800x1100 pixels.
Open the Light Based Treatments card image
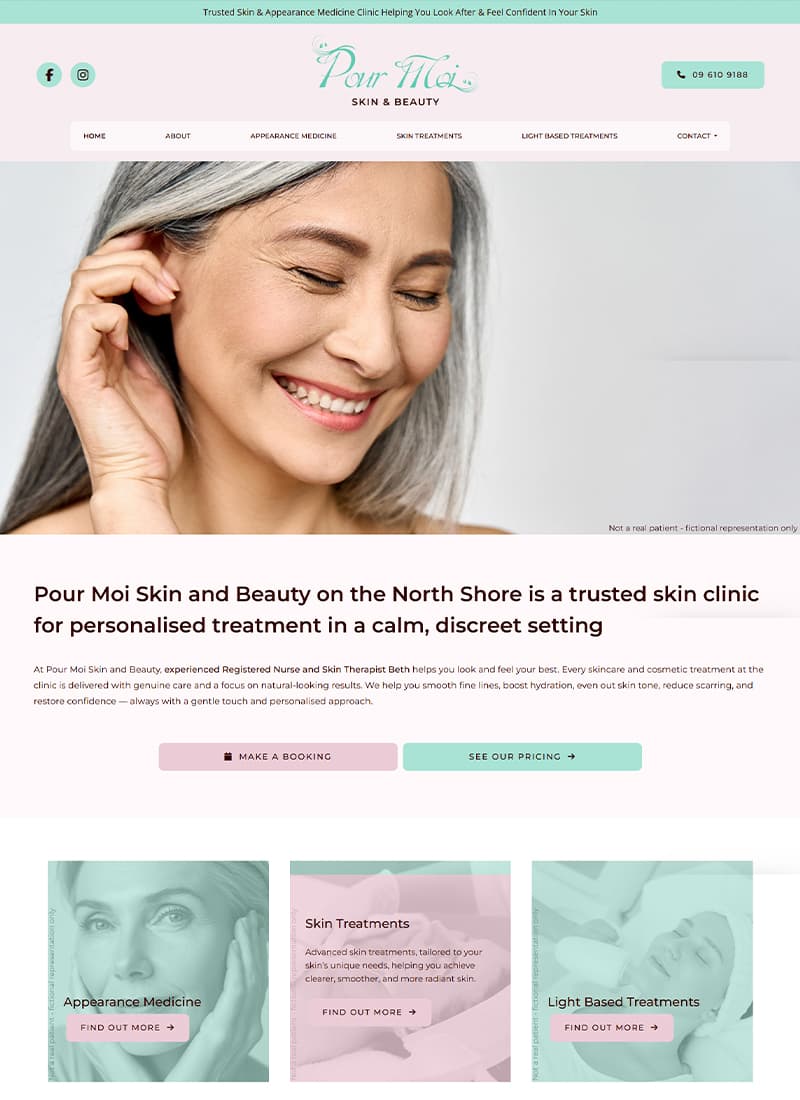pyautogui.click(x=642, y=971)
